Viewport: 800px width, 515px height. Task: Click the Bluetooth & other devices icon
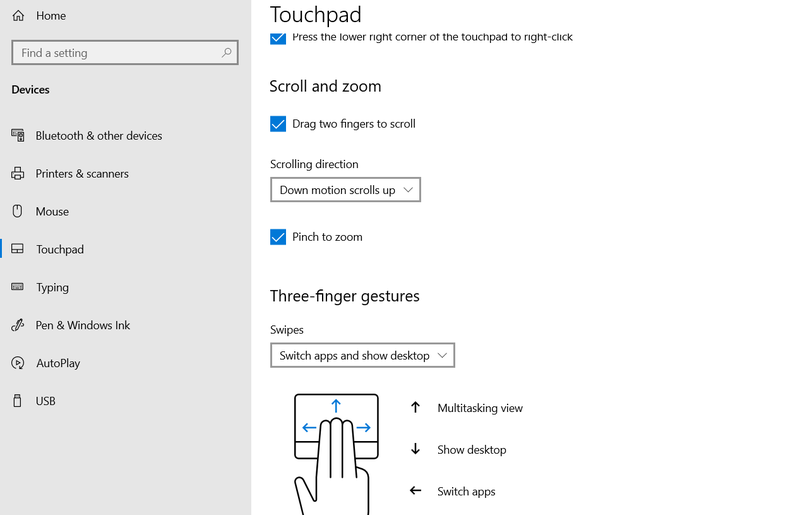tap(18, 135)
